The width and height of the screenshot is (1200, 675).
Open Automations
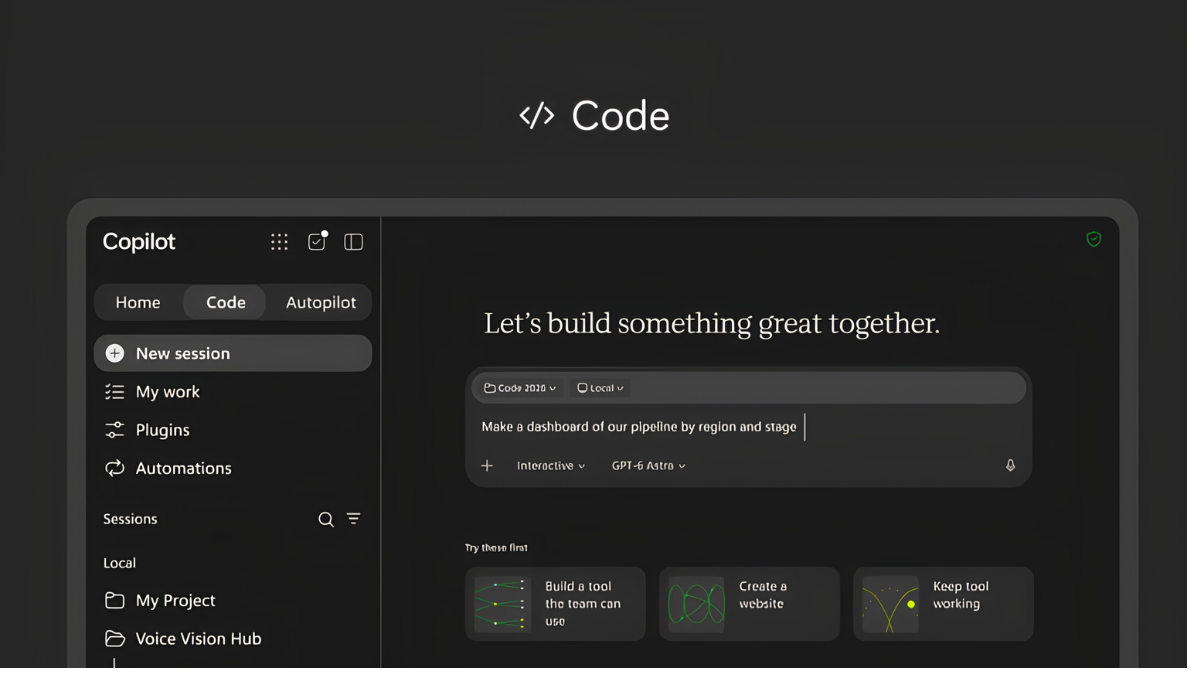coord(233,468)
